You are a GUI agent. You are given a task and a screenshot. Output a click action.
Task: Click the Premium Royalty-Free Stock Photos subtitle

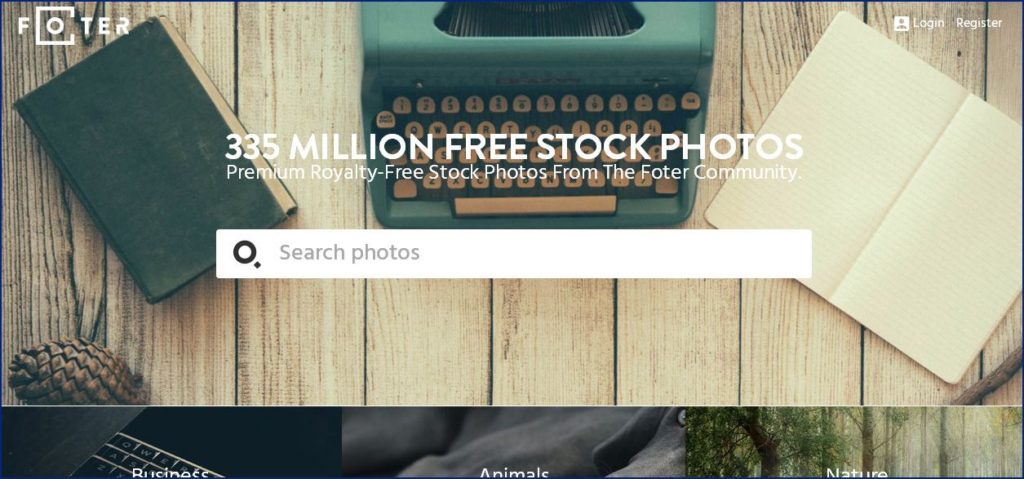point(514,173)
